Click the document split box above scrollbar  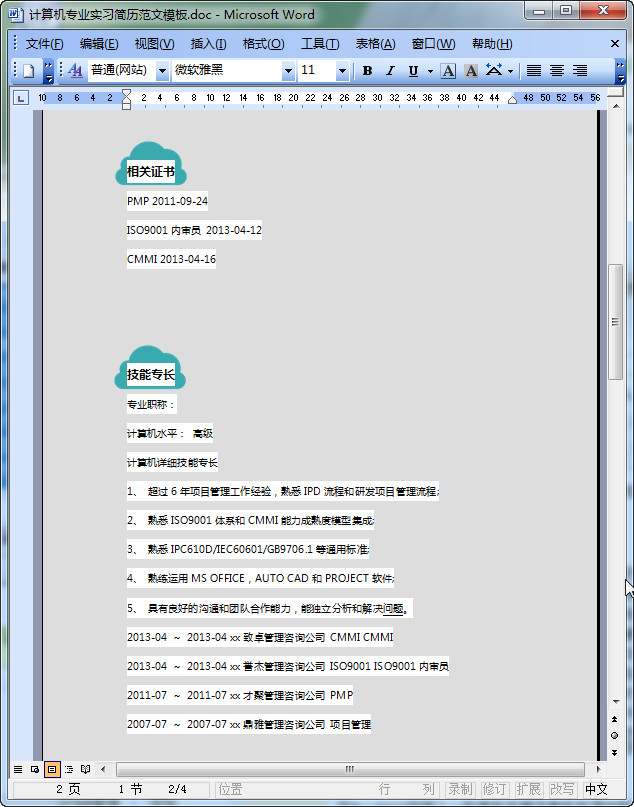pyautogui.click(x=615, y=93)
